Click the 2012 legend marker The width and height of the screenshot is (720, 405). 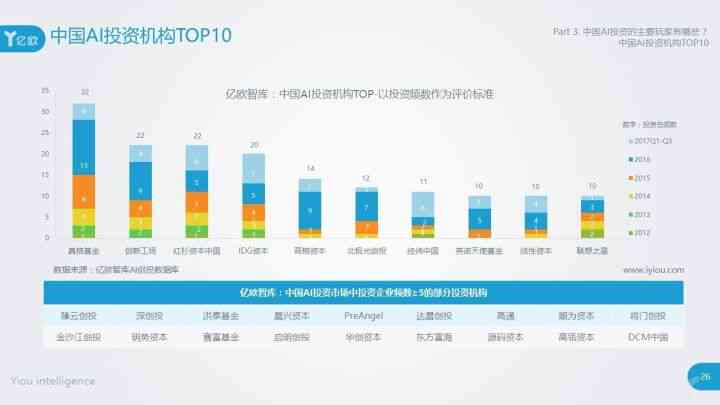point(630,233)
